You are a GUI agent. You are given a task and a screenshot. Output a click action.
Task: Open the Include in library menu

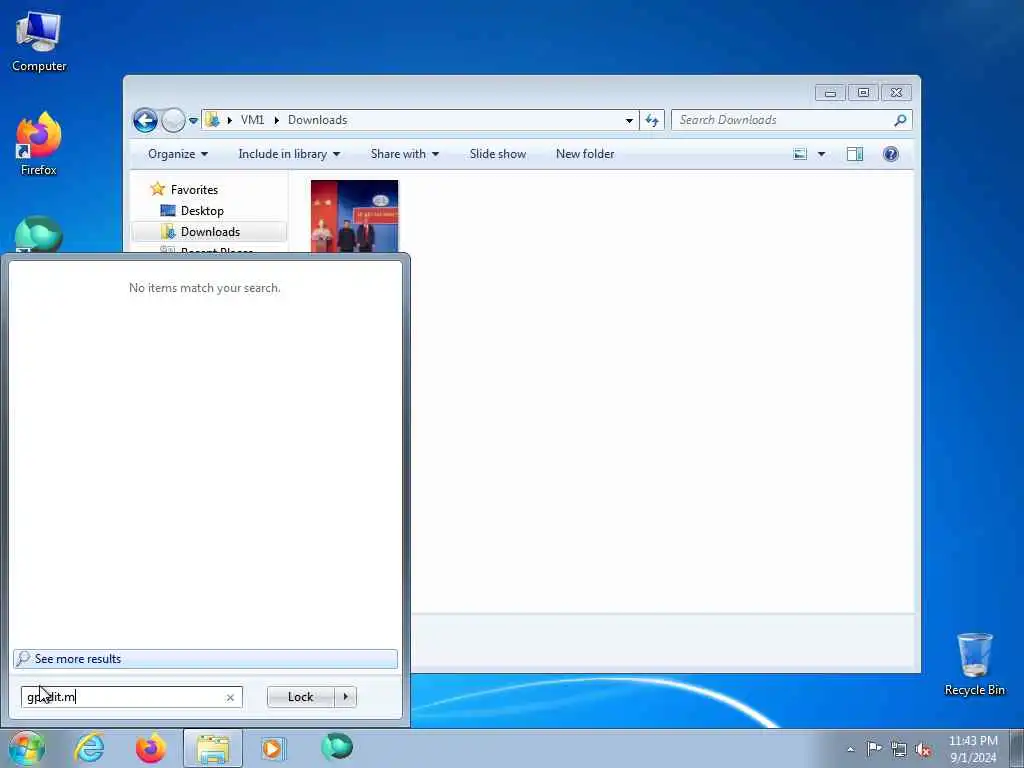pos(289,154)
